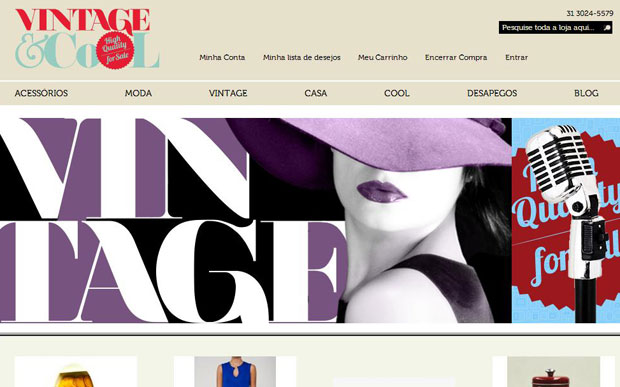Click the red High Quality for Sale badge

click(x=115, y=50)
